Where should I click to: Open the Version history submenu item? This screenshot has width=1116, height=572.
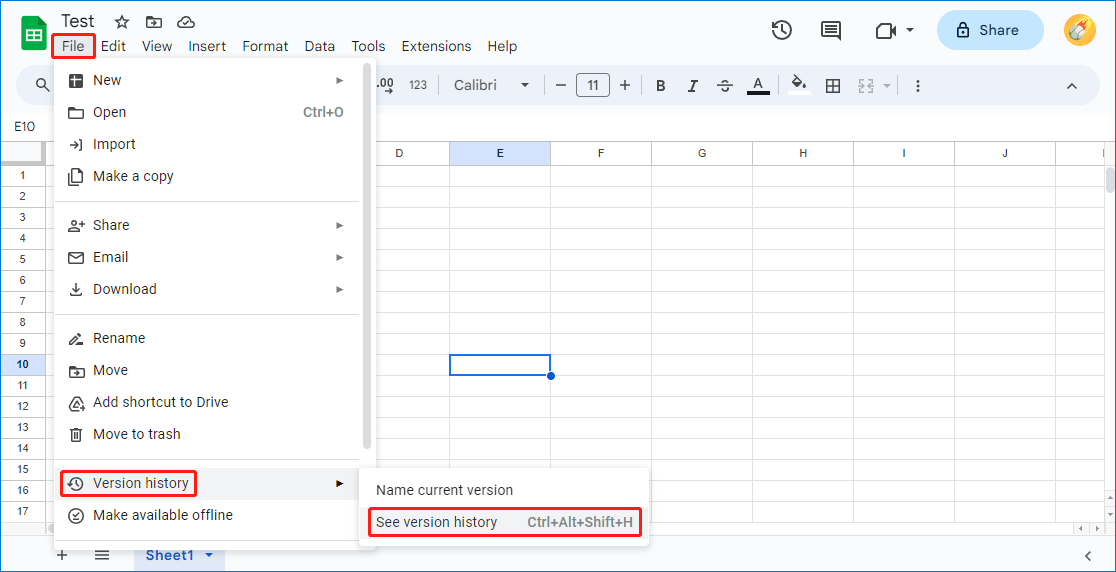point(208,484)
